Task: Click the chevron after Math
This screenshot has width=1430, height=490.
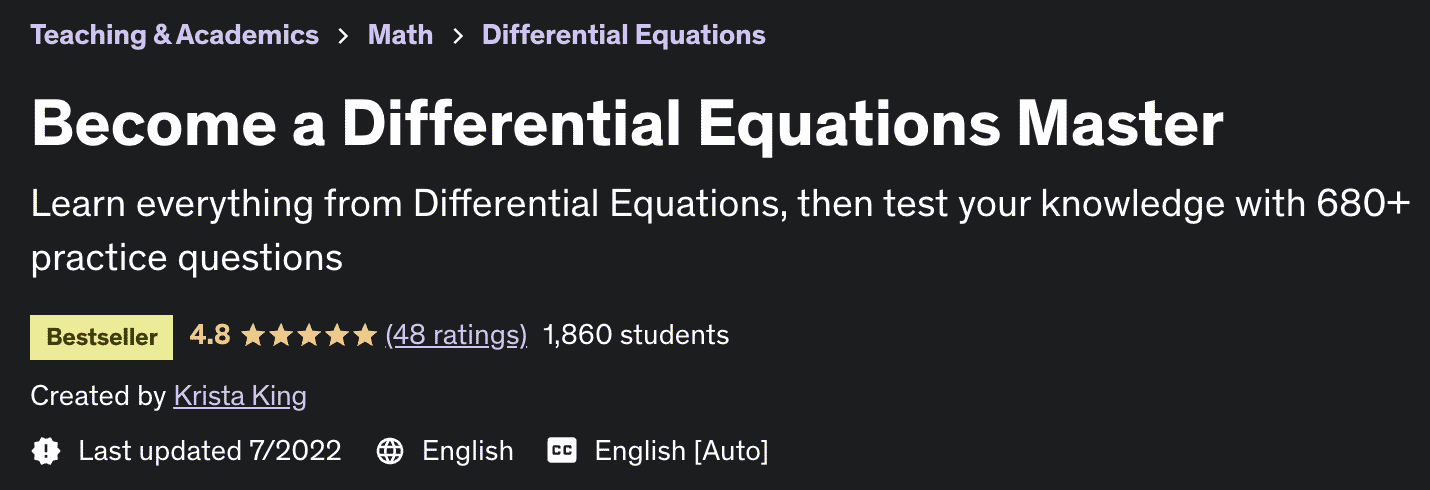Action: [x=458, y=36]
